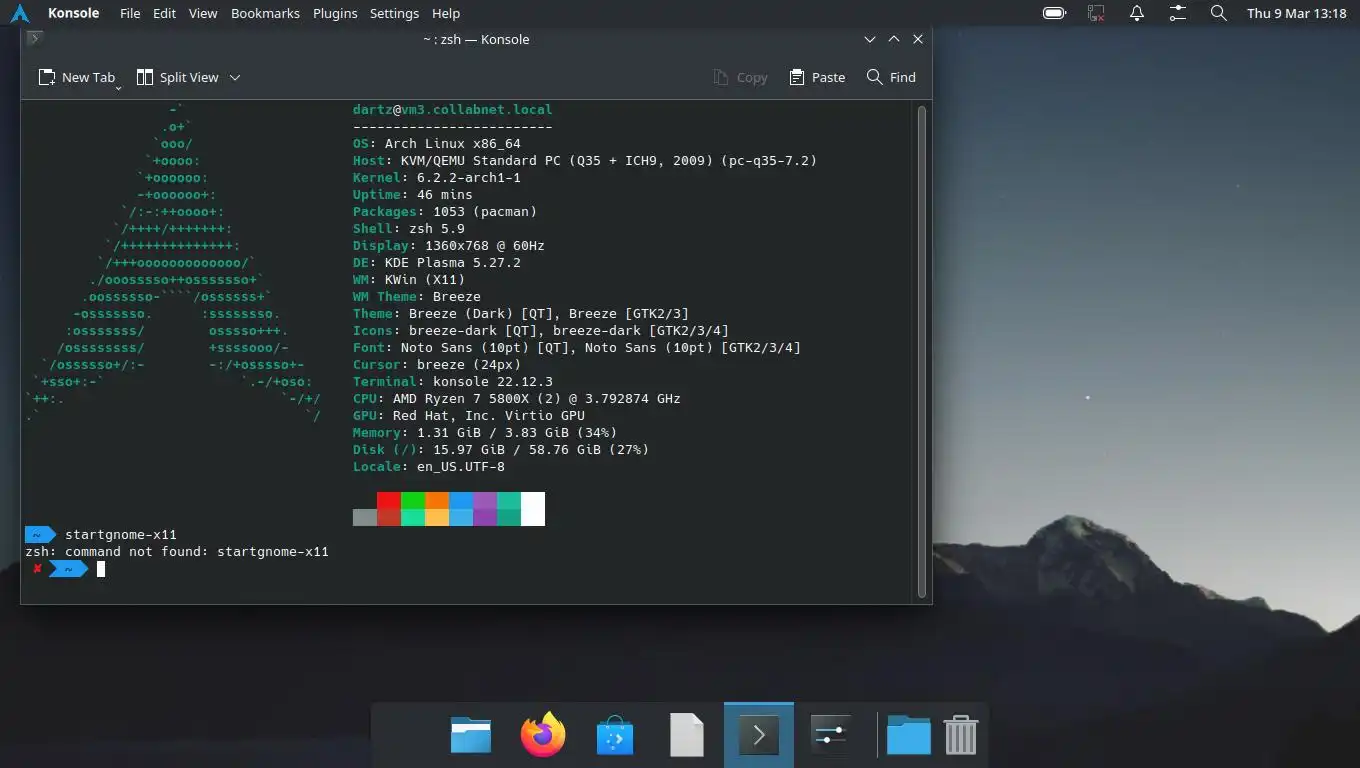Viewport: 1360px width, 768px height.
Task: Open the clock showing Thu 9 Mar 13:18
Action: pyautogui.click(x=1297, y=13)
